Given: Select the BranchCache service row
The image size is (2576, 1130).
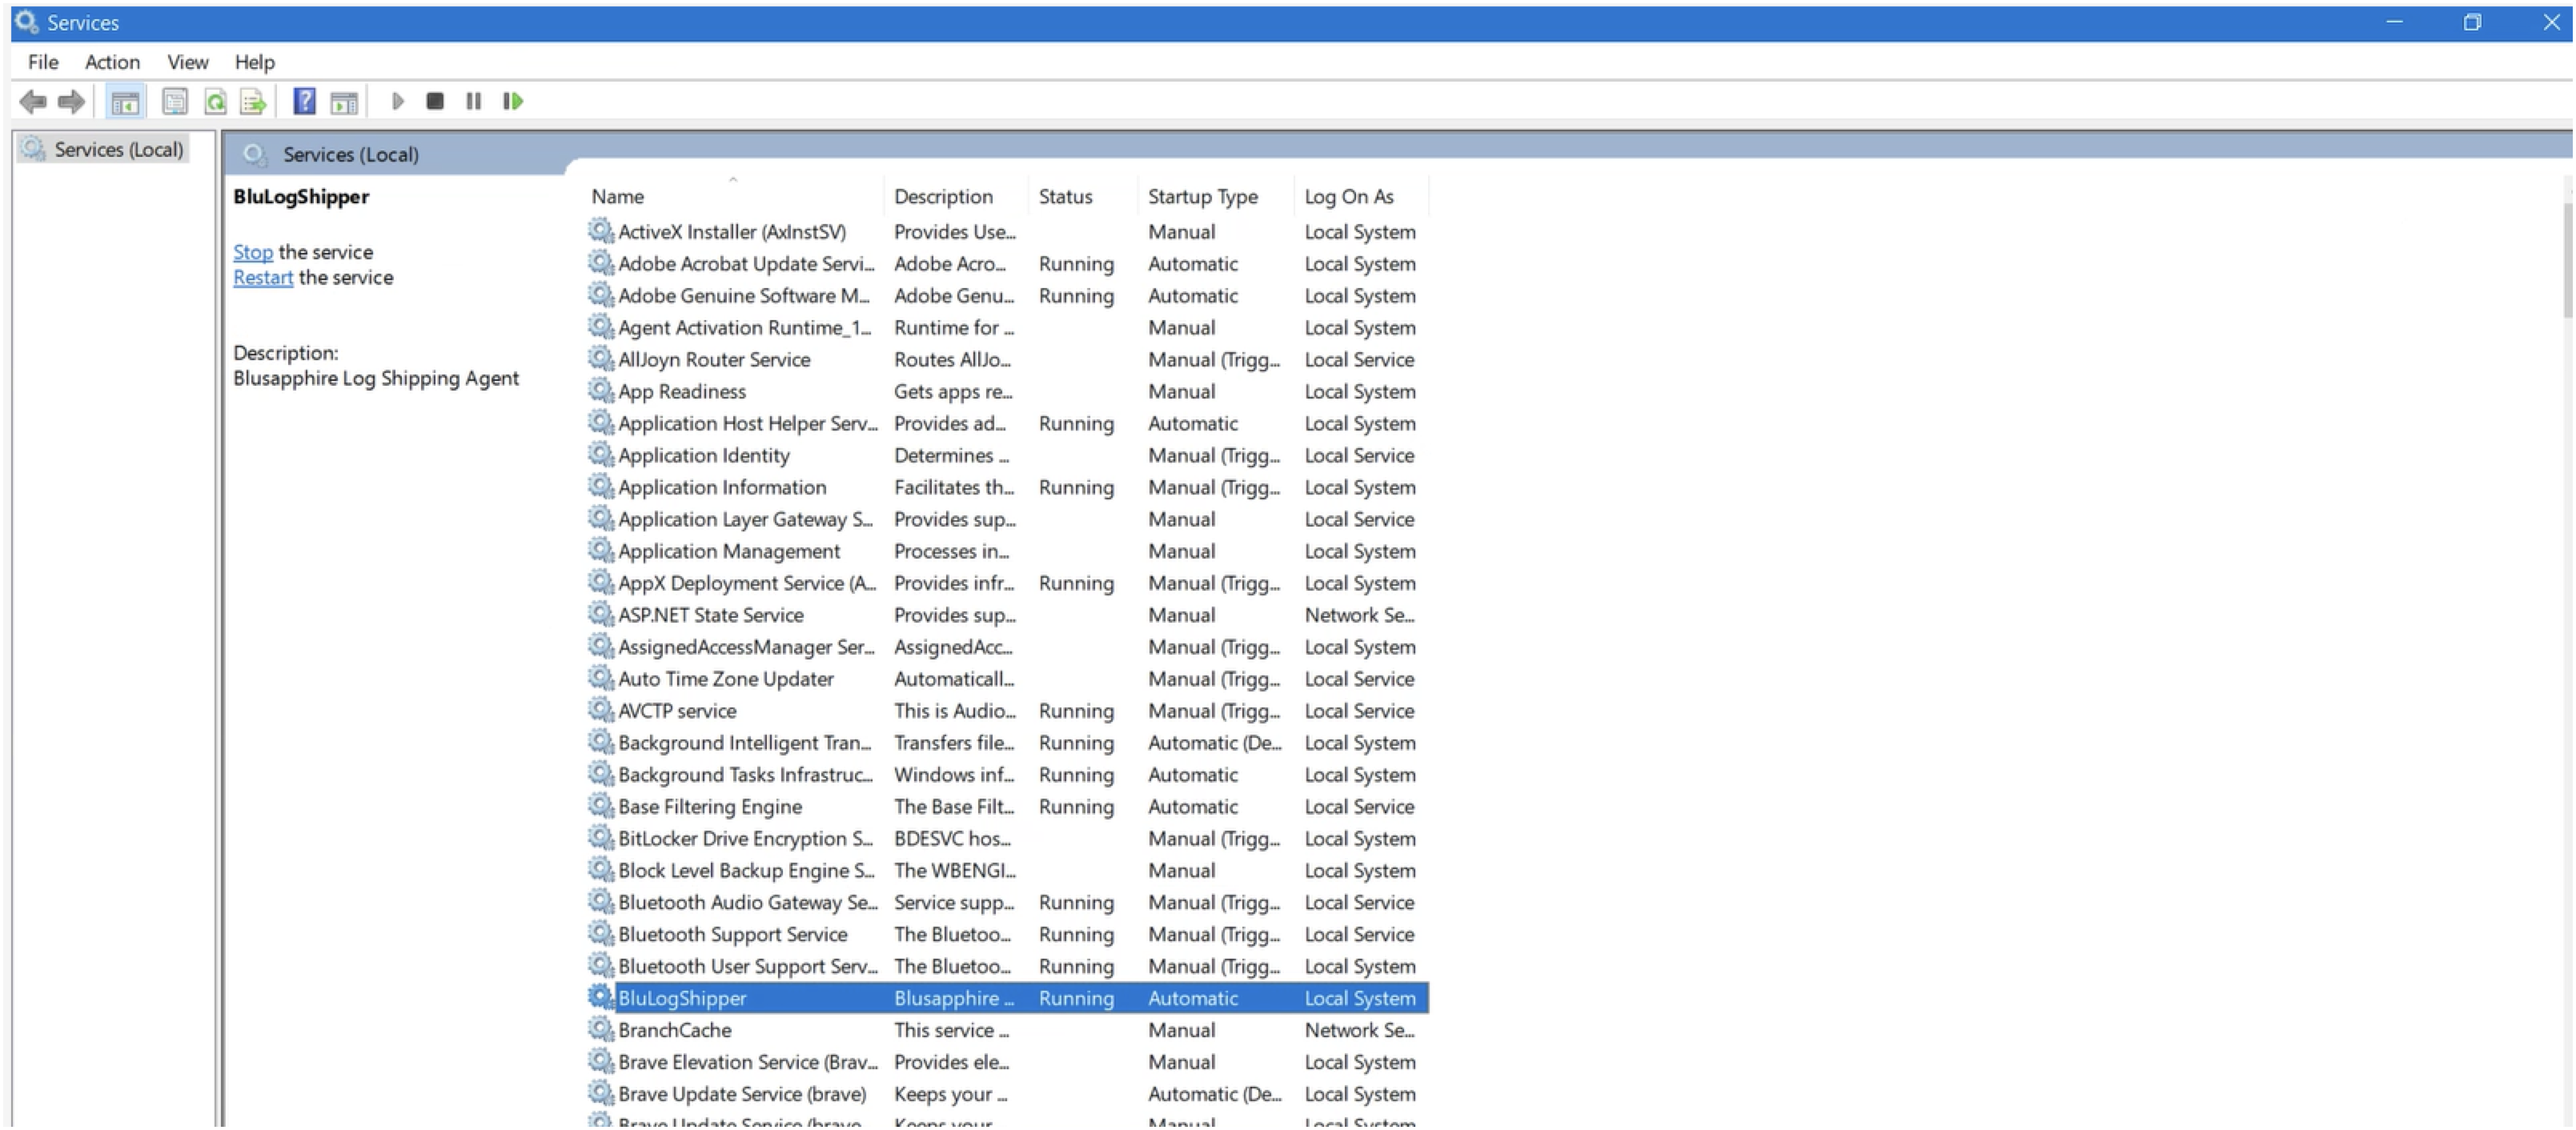Looking at the screenshot, I should click(675, 1029).
